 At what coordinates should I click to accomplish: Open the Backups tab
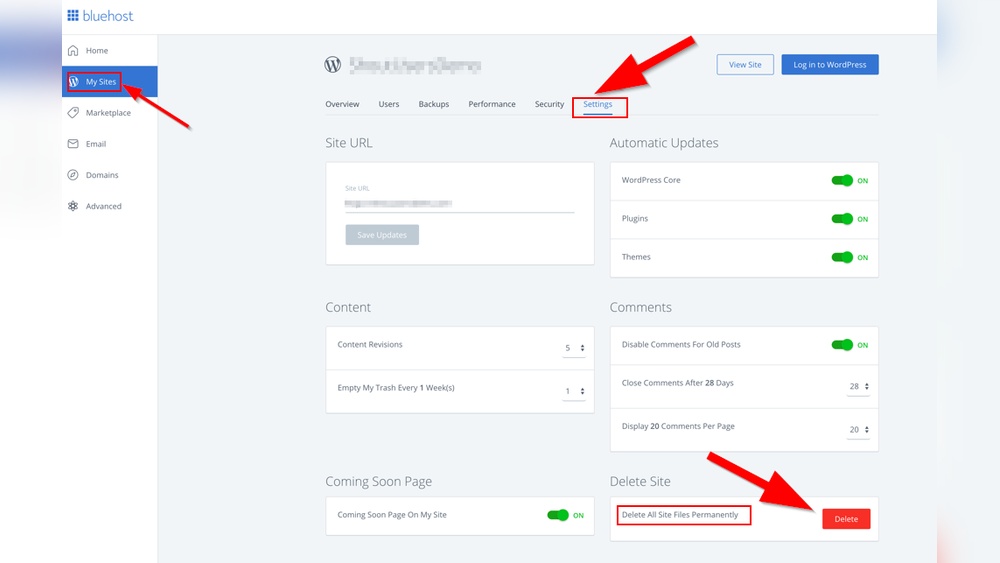[434, 104]
